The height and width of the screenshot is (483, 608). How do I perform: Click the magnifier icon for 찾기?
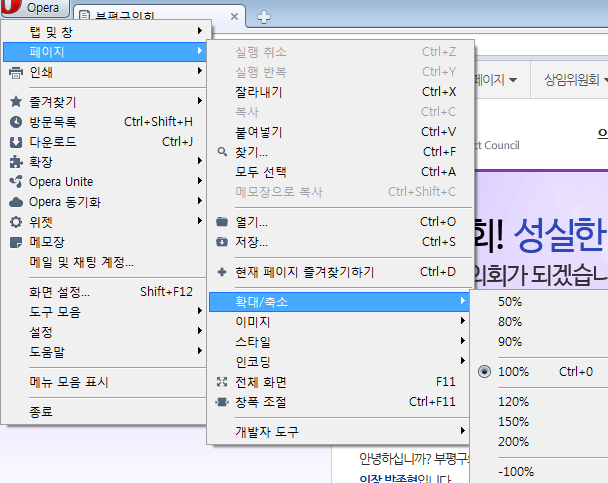222,152
